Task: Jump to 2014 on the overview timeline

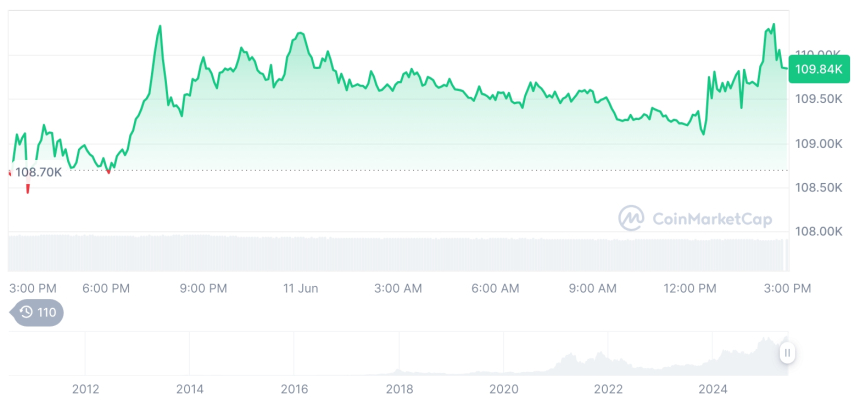Action: point(189,388)
